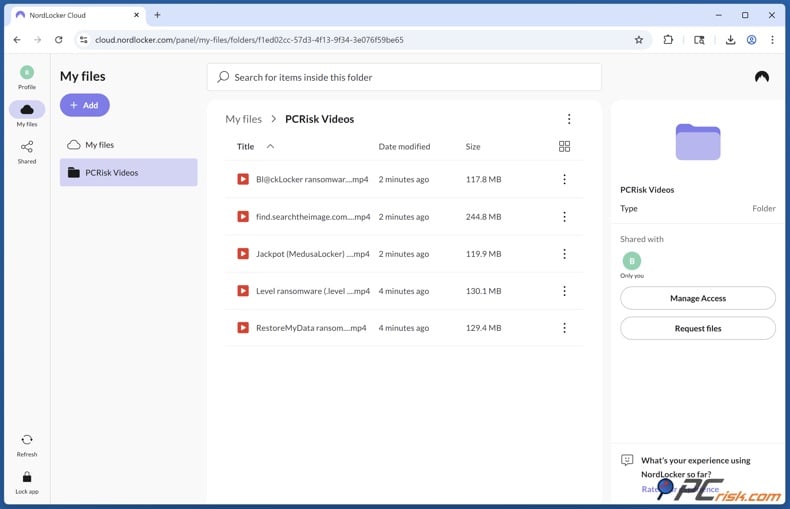Open the browser Downloads icon

point(730,40)
